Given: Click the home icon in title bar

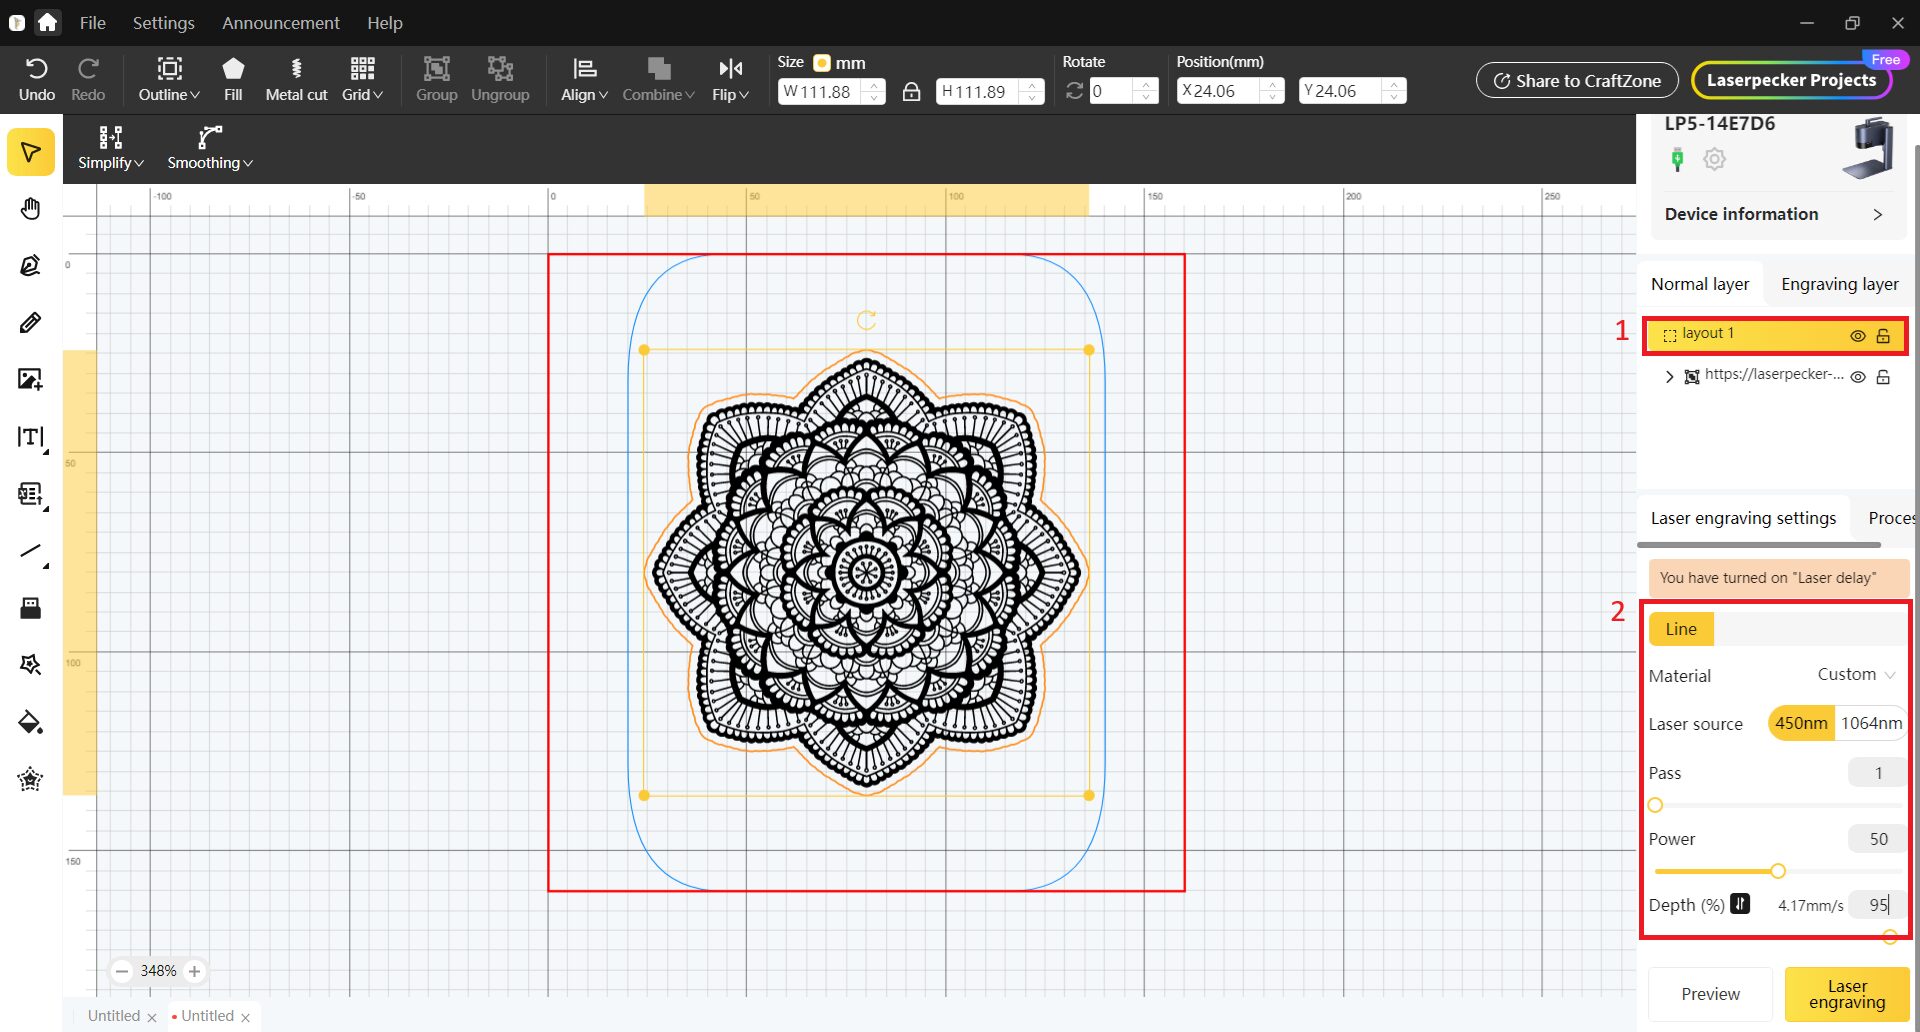Looking at the screenshot, I should 47,22.
